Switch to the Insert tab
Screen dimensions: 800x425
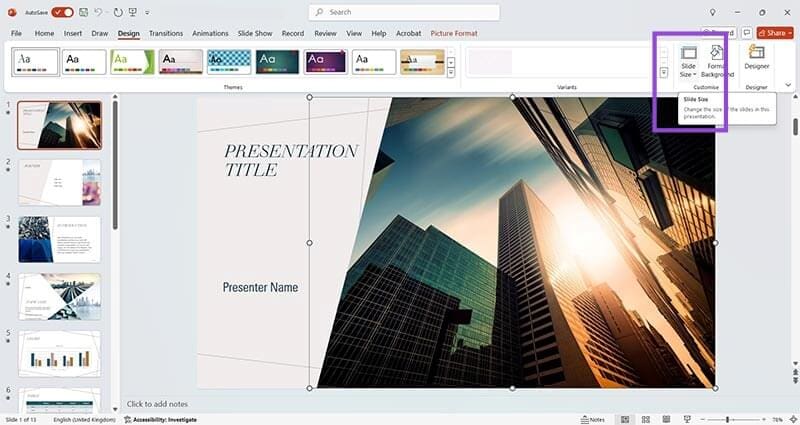[x=73, y=33]
